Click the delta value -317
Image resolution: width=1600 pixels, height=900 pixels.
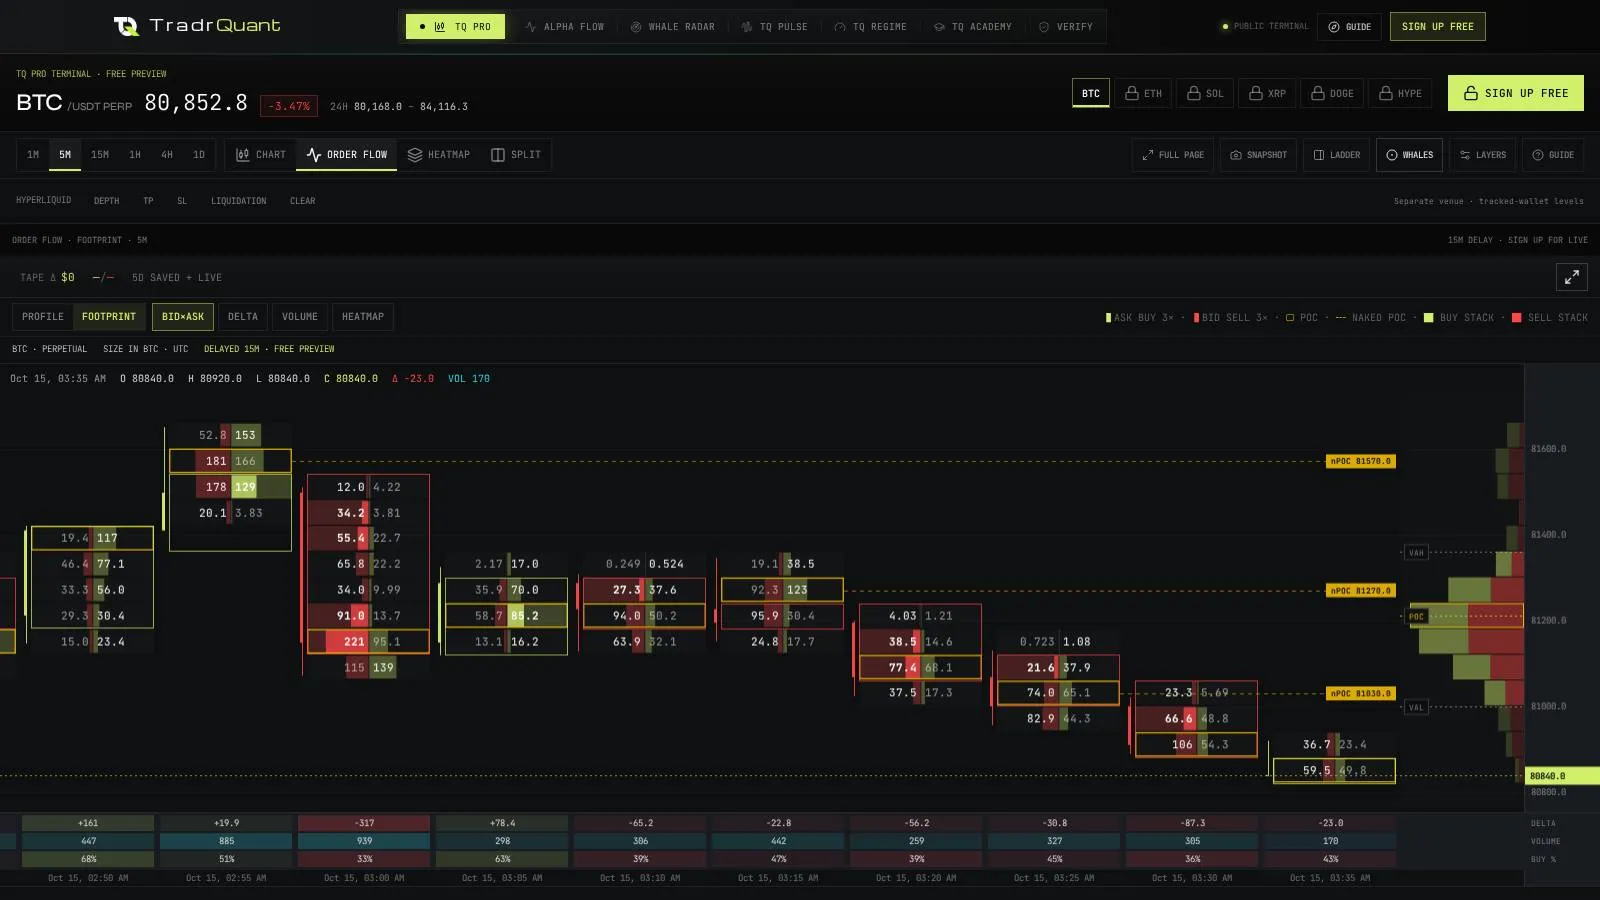pos(364,823)
